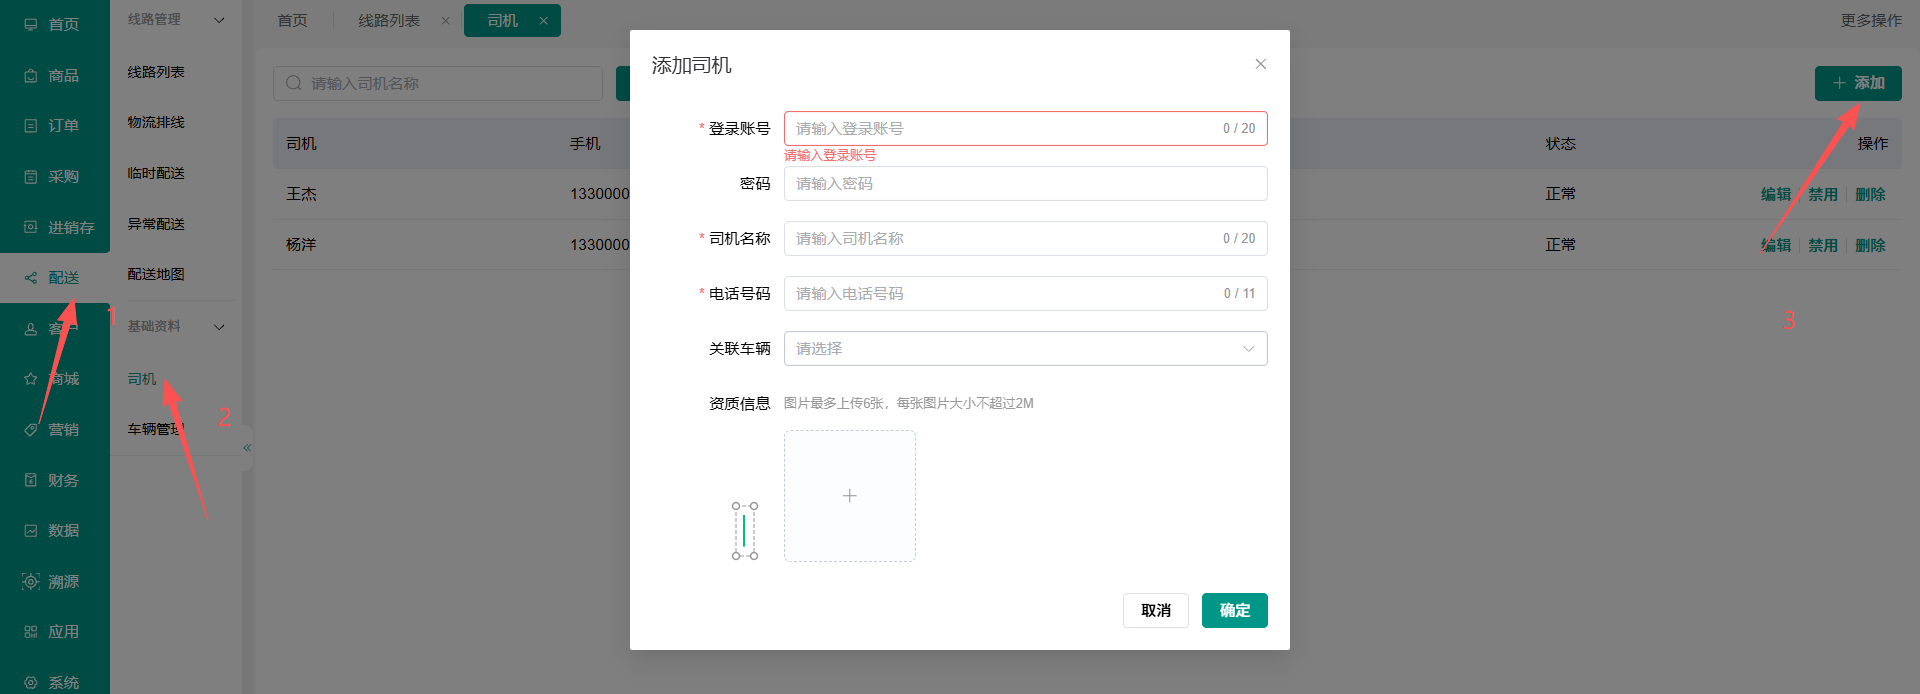Open the 系统 system sidebar icon

[31, 683]
